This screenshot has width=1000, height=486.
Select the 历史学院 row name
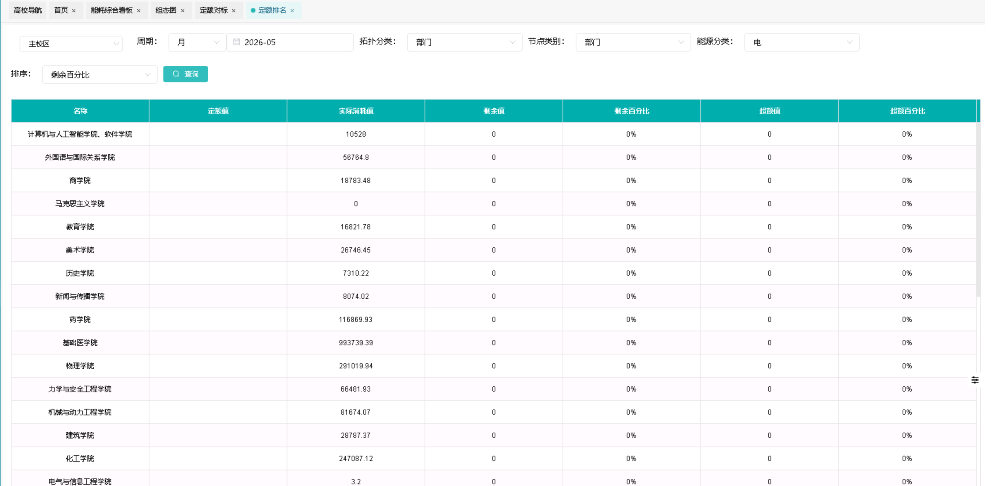tap(80, 273)
